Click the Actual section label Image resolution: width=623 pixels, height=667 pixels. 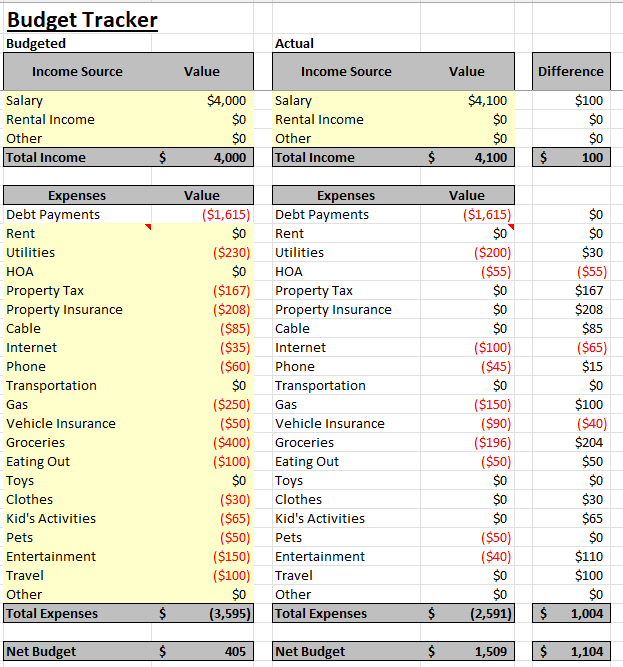click(x=294, y=43)
